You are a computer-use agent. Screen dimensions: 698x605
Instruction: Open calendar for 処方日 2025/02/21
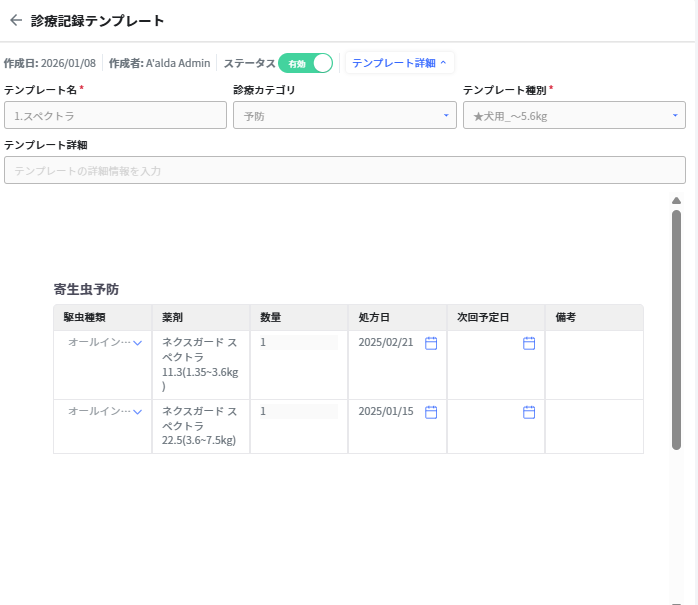pyautogui.click(x=431, y=343)
